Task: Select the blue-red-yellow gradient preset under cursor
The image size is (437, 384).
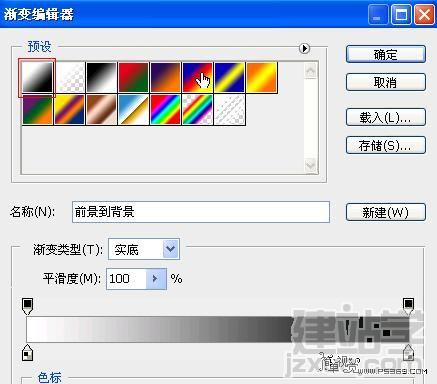Action: coord(197,77)
